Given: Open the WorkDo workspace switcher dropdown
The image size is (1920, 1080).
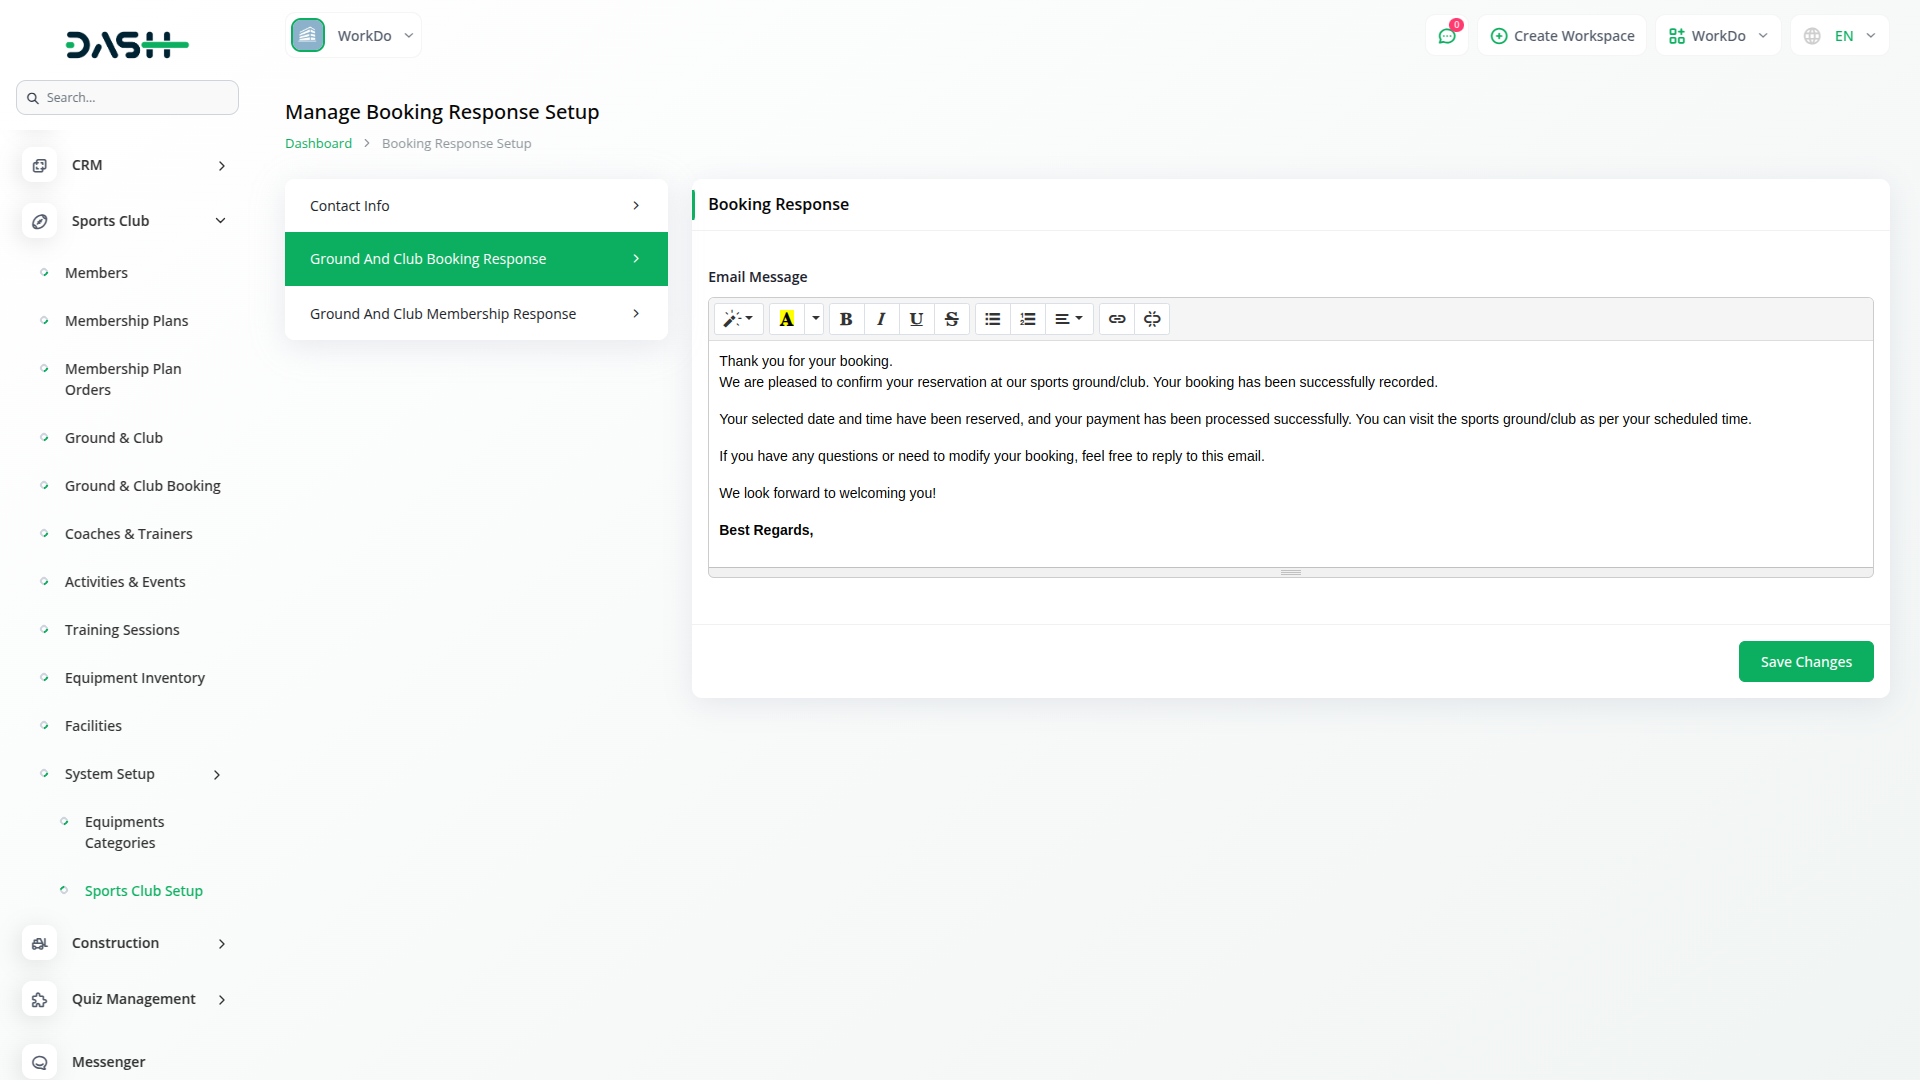Looking at the screenshot, I should tap(1718, 36).
